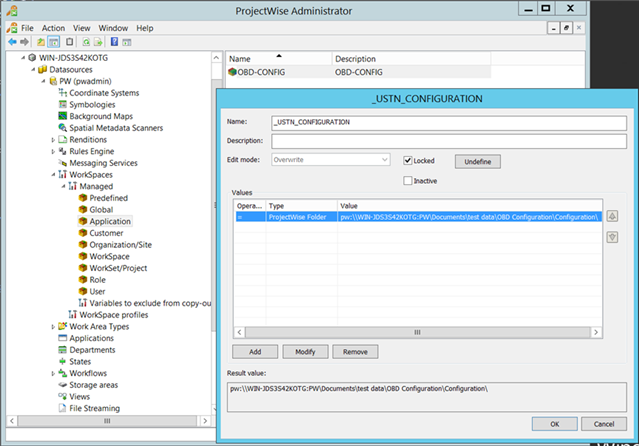Select the ProjectWise Folder value row
Image resolution: width=639 pixels, height=446 pixels.
[x=418, y=217]
